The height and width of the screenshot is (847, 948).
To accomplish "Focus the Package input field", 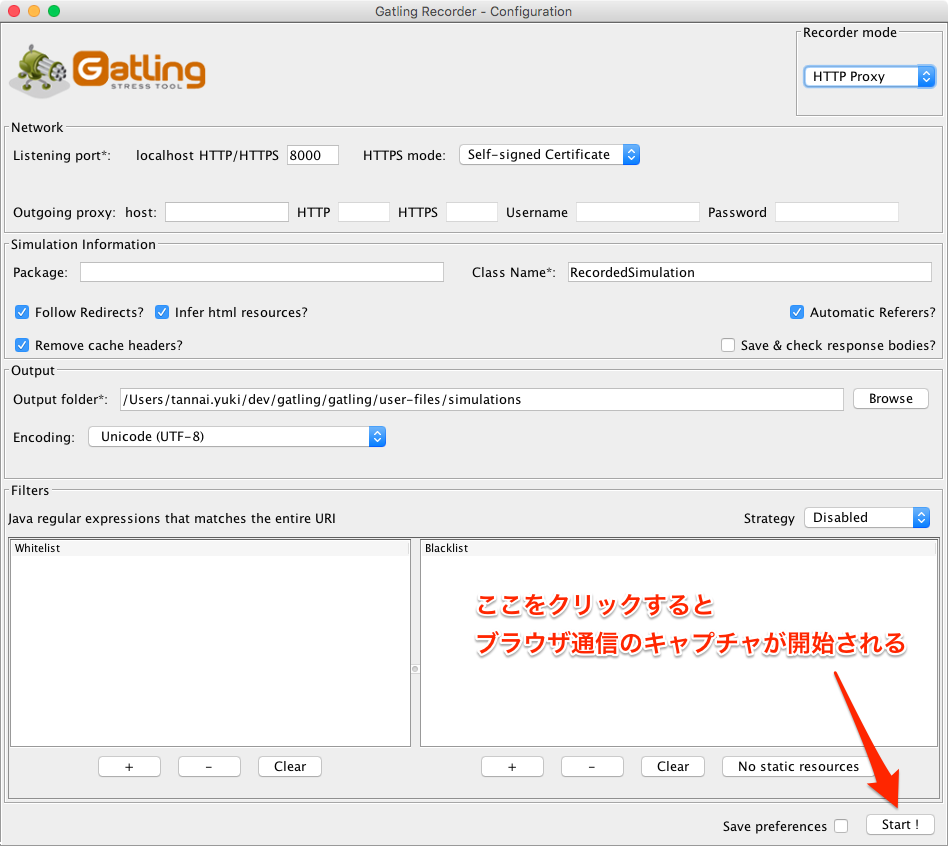I will coord(262,272).
